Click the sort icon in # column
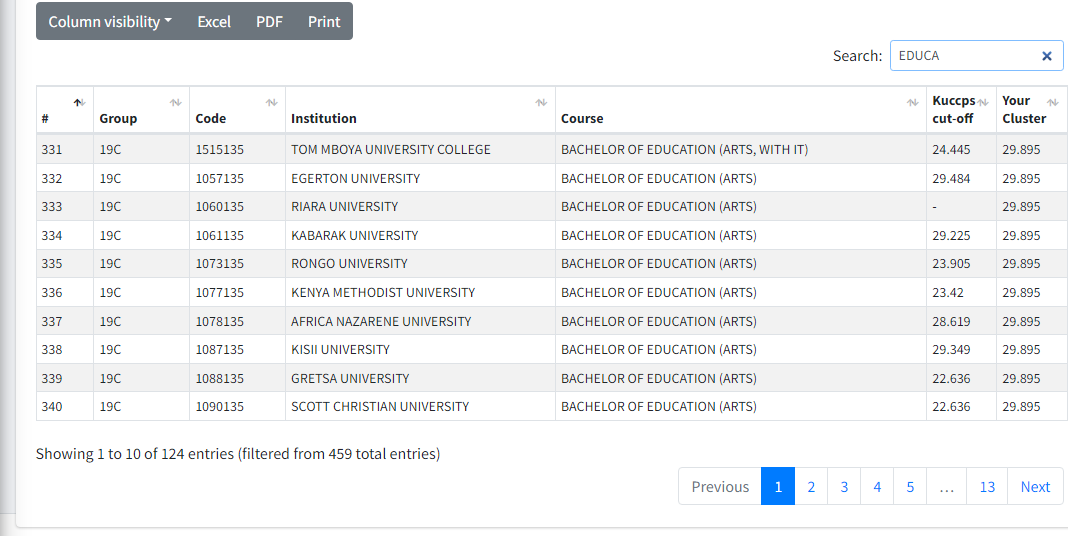The height and width of the screenshot is (536, 1068). point(78,102)
